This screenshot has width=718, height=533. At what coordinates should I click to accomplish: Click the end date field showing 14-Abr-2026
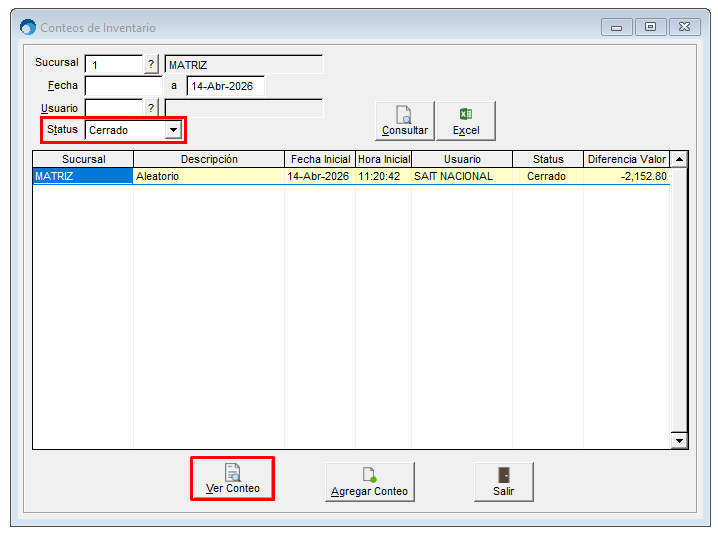(x=225, y=86)
